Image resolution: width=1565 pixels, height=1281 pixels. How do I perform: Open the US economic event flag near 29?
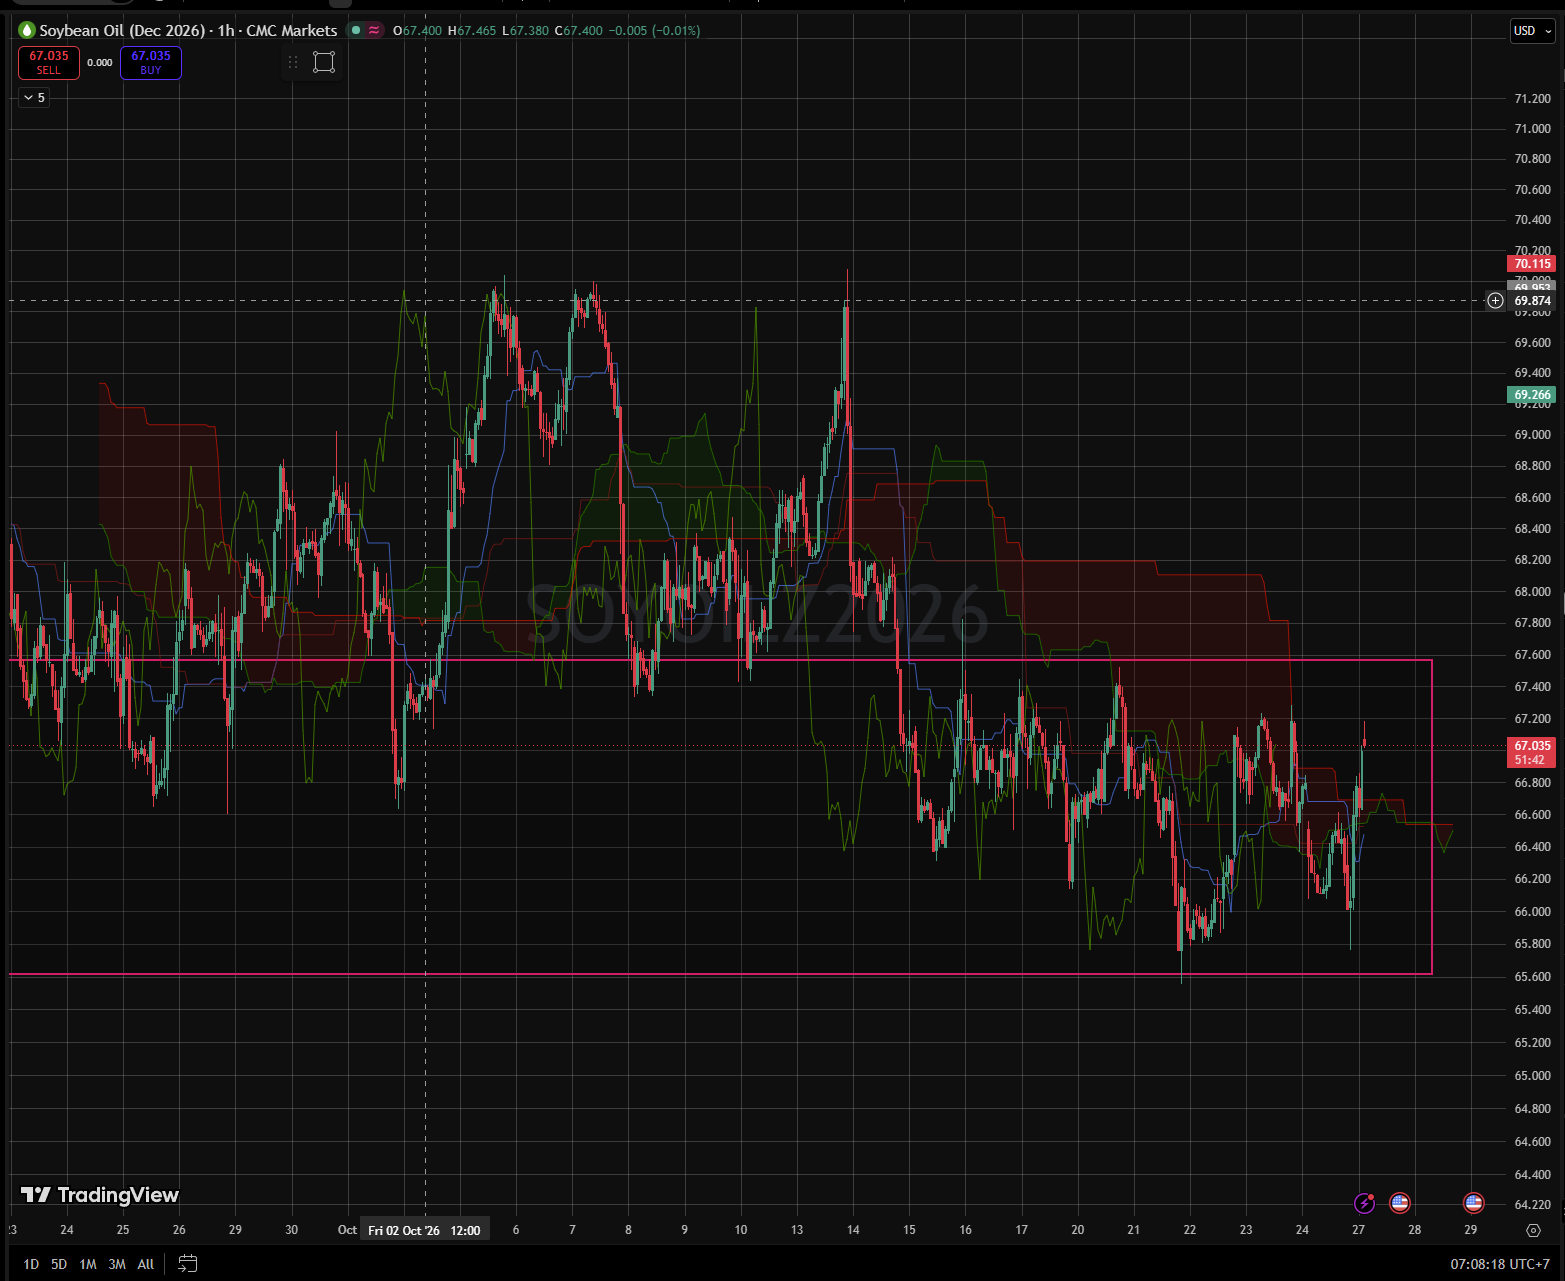(1473, 1203)
